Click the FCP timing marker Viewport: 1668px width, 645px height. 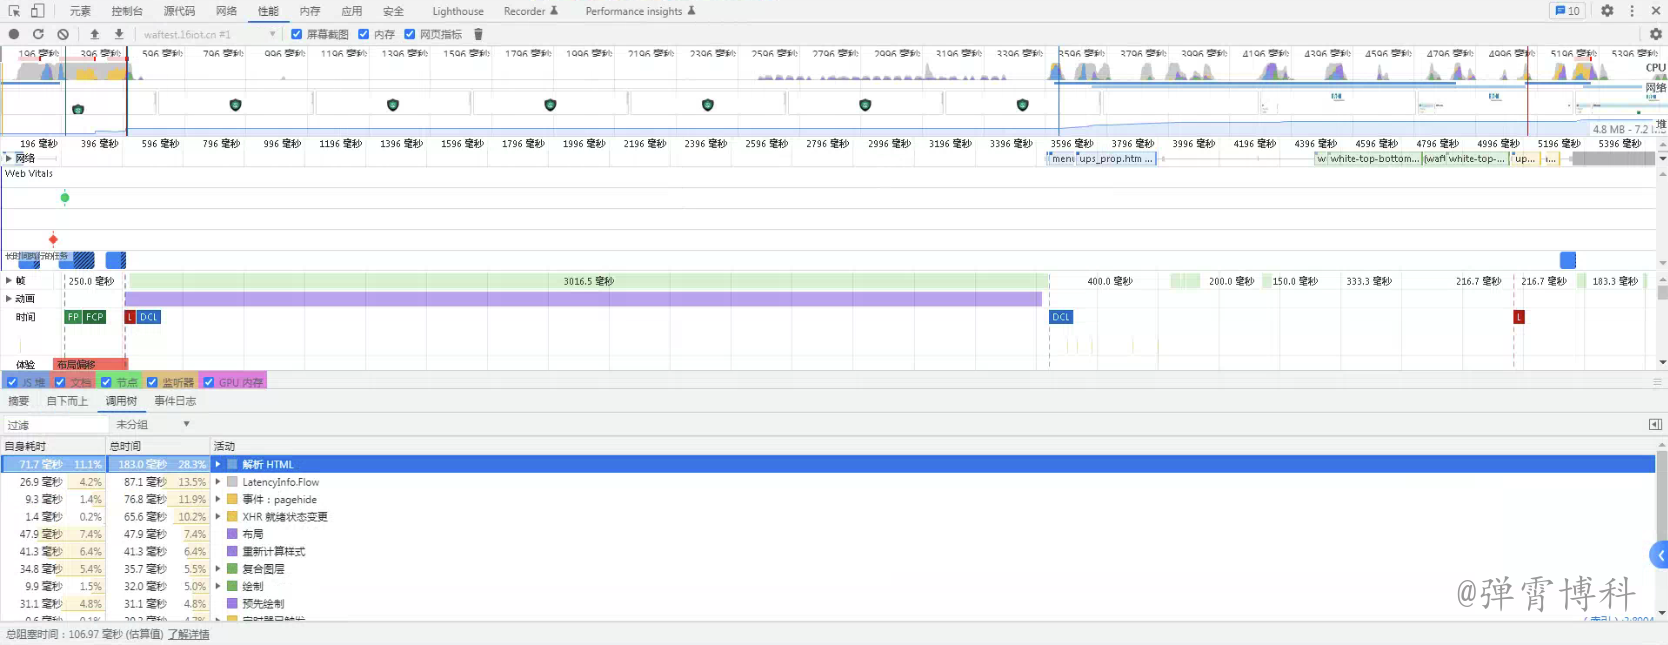coord(94,317)
